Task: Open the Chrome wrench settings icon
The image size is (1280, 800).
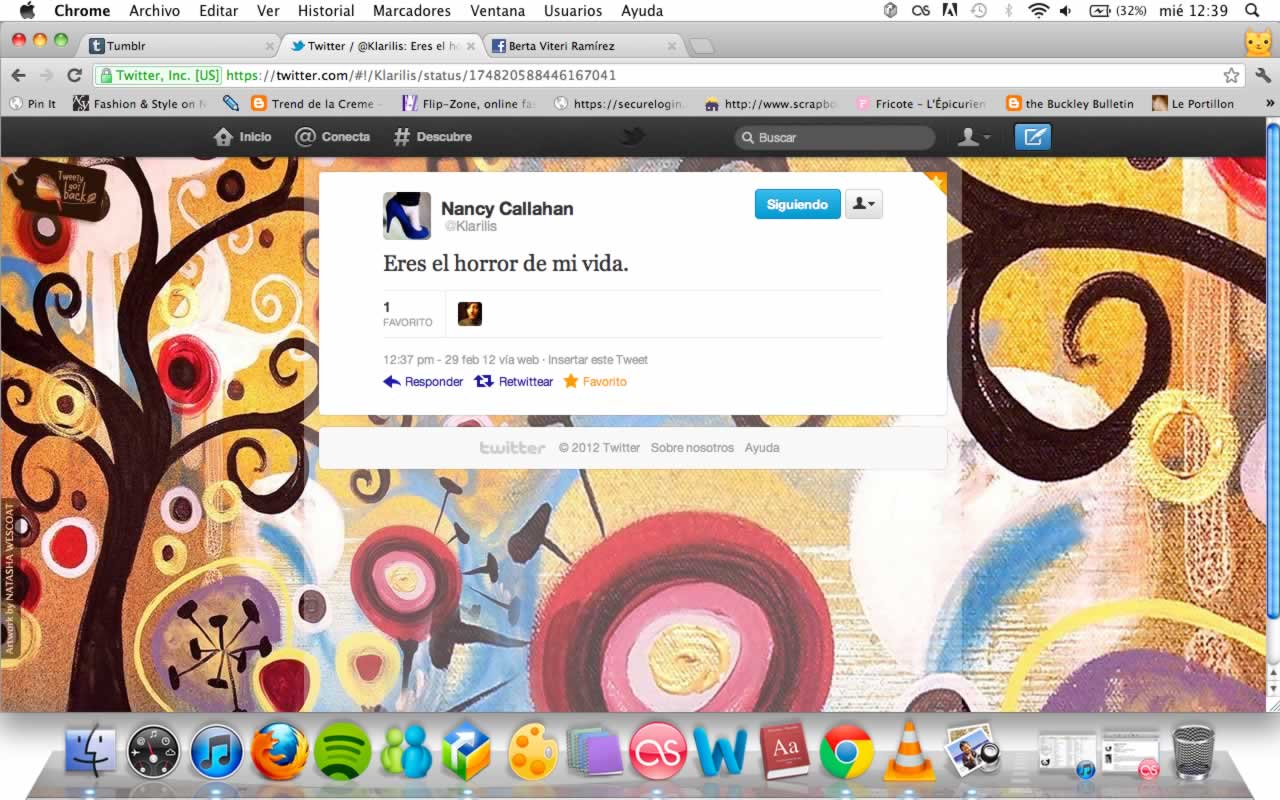Action: 1262,75
